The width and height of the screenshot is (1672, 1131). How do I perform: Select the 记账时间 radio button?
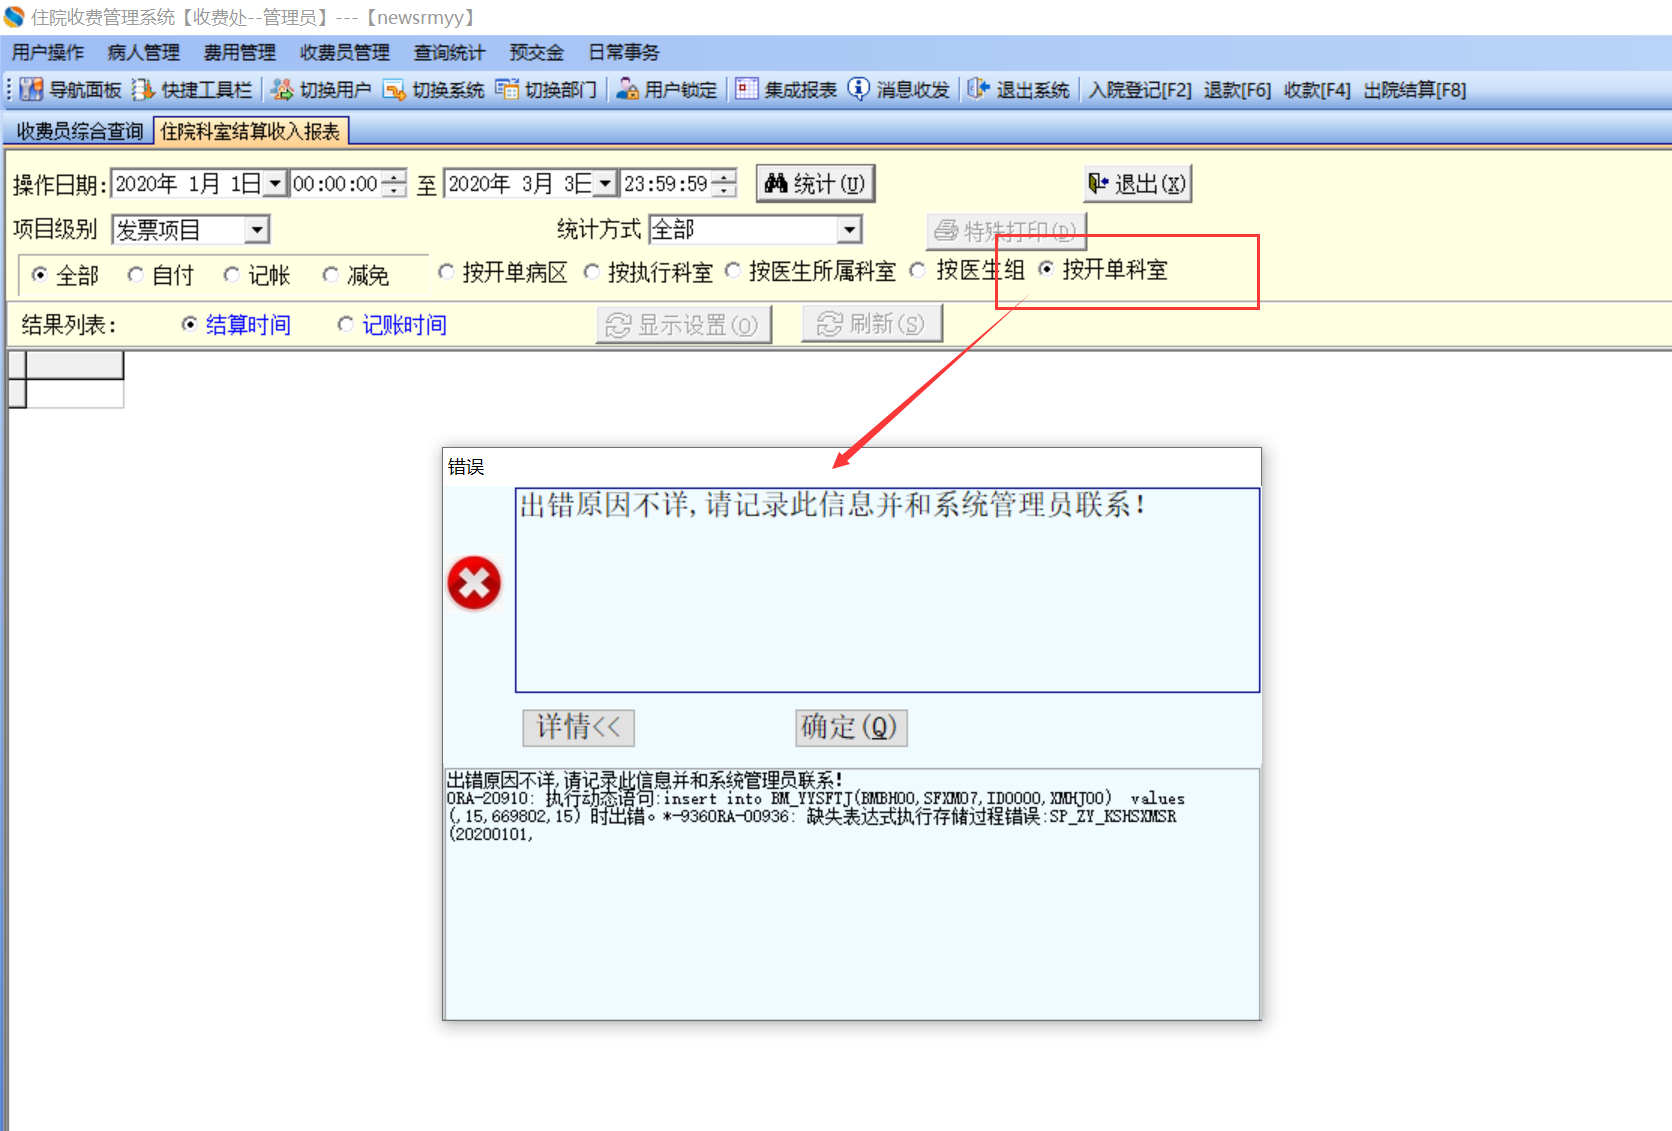(x=346, y=324)
